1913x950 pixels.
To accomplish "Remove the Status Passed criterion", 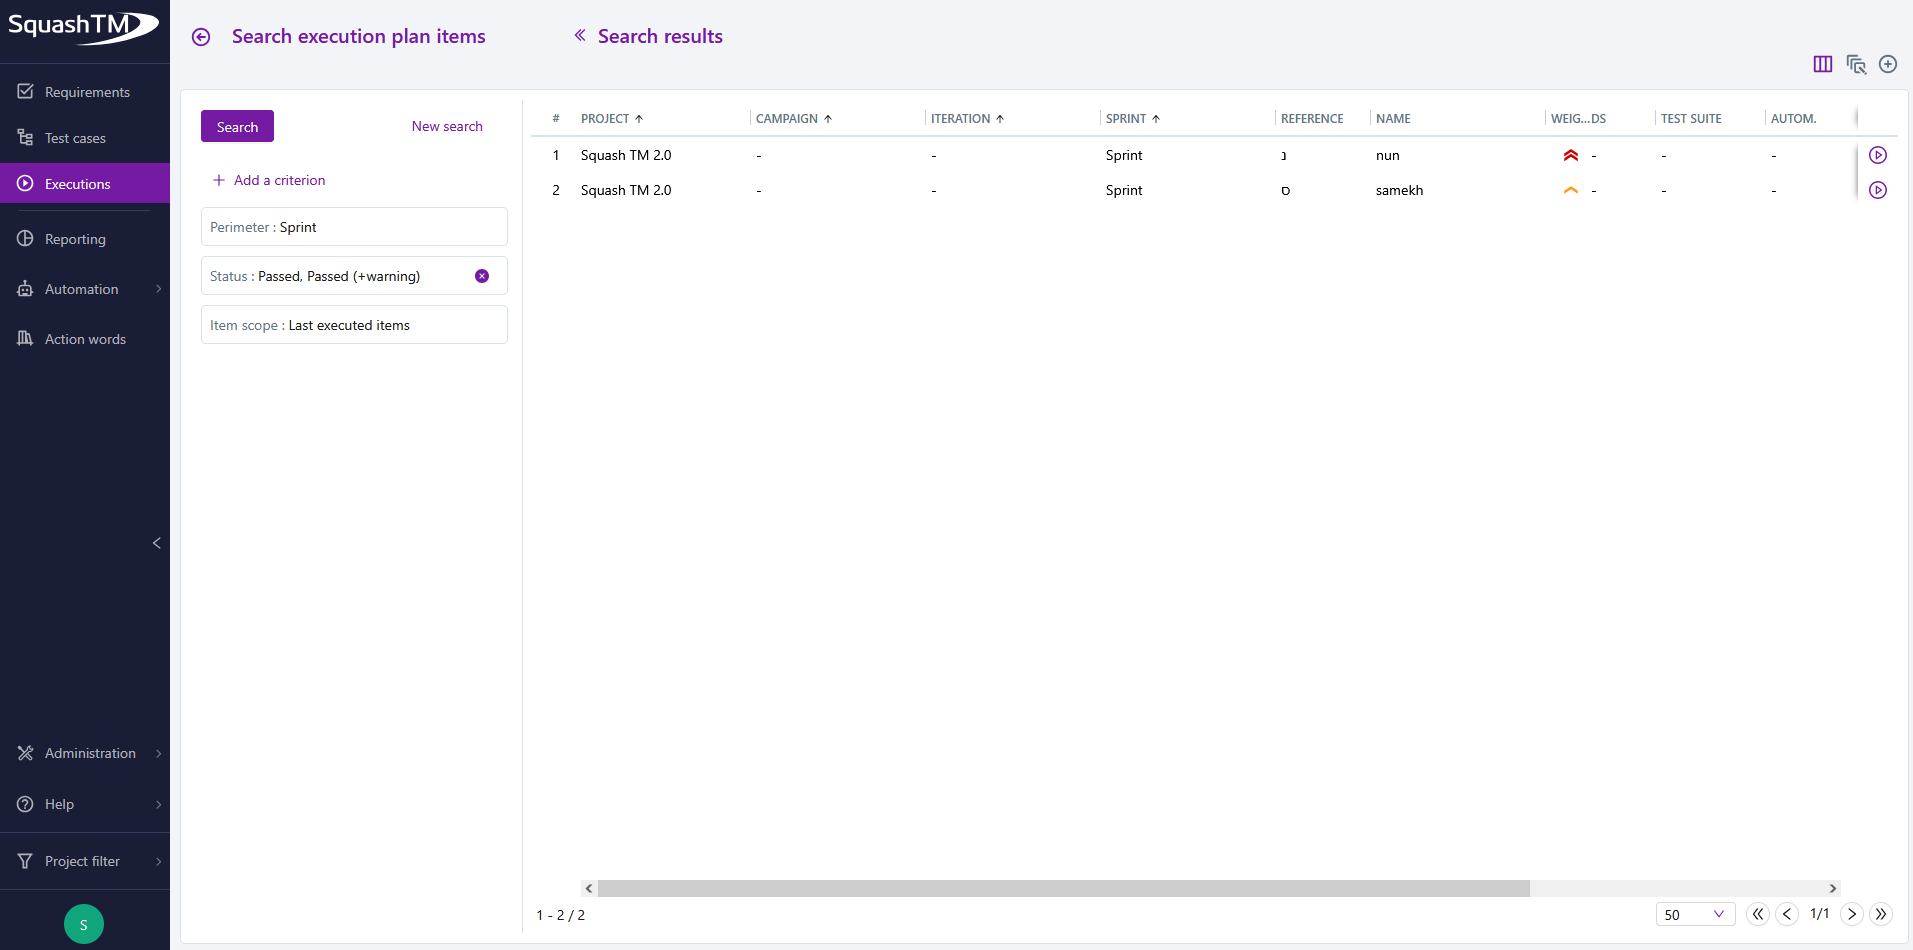I will tap(483, 275).
